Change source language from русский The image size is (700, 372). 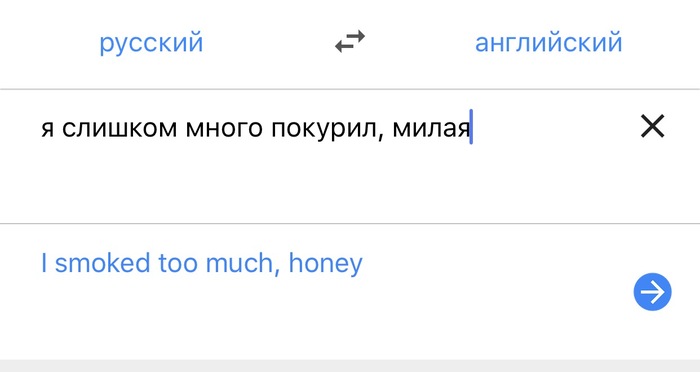coord(151,43)
